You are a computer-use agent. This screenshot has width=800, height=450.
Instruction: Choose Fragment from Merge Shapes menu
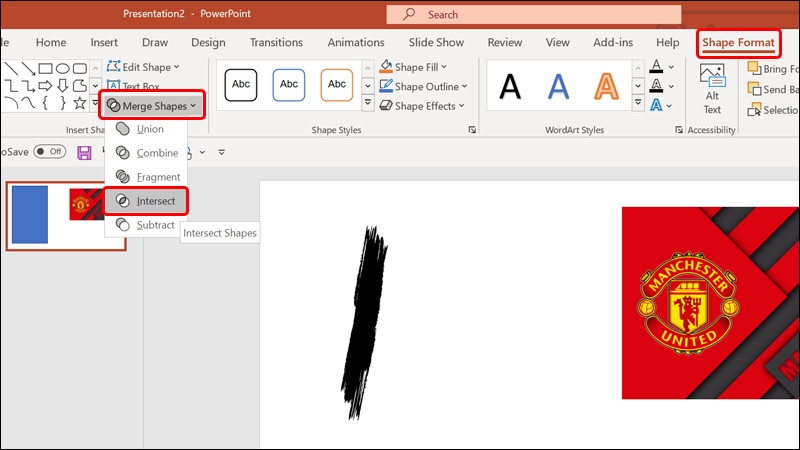[146, 177]
